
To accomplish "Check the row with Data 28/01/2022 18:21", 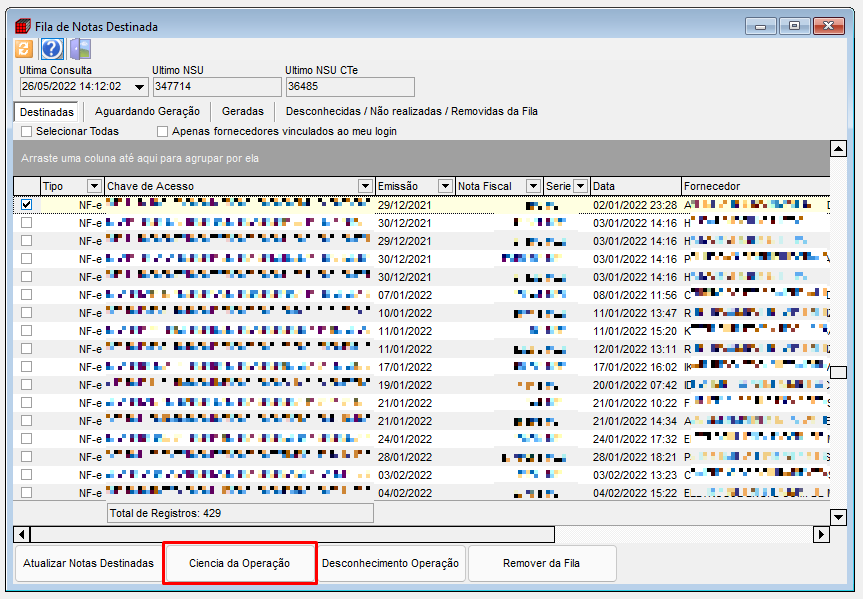I will coord(26,456).
